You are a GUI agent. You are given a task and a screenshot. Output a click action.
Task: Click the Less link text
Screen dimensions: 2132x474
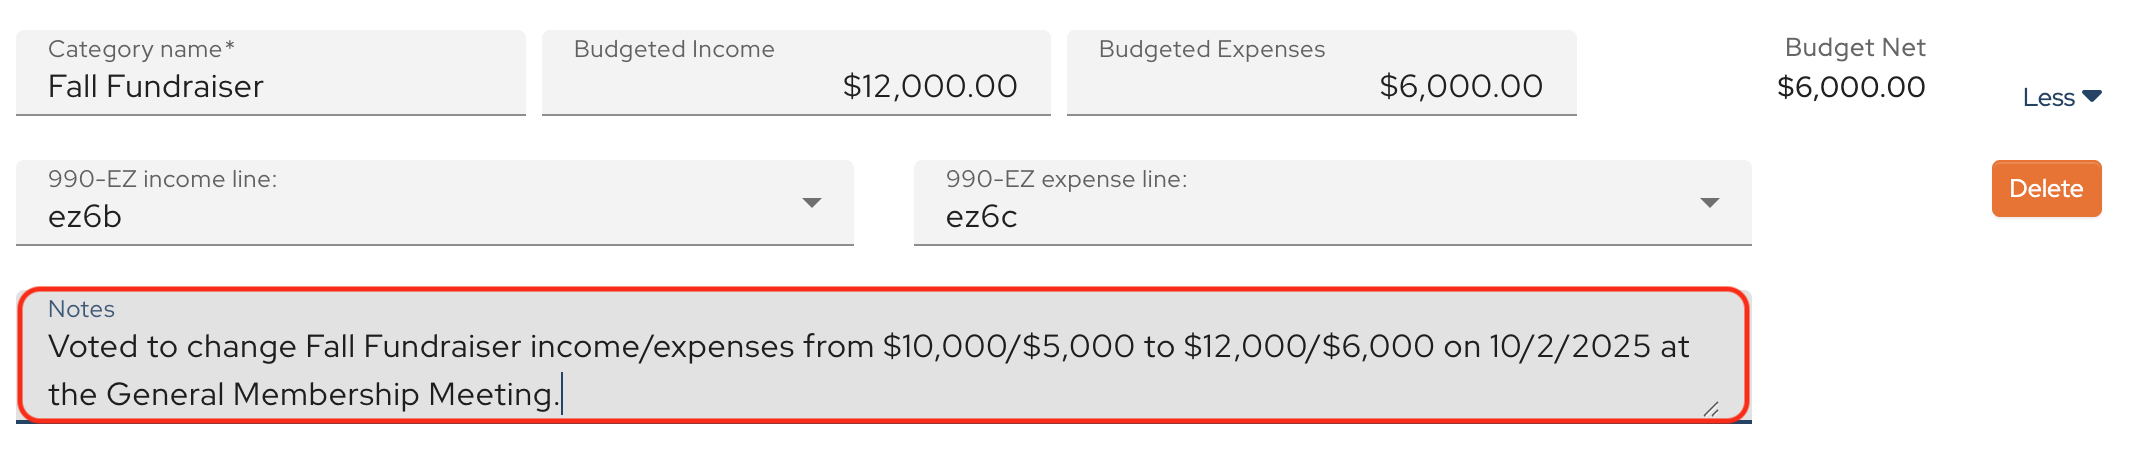2048,98
